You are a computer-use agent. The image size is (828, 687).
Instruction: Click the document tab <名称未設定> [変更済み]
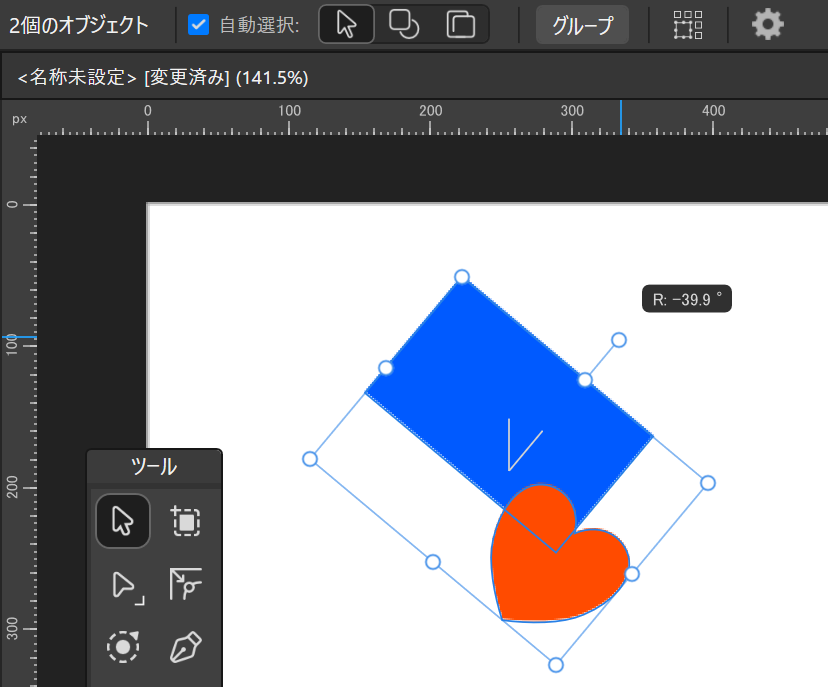[x=163, y=78]
